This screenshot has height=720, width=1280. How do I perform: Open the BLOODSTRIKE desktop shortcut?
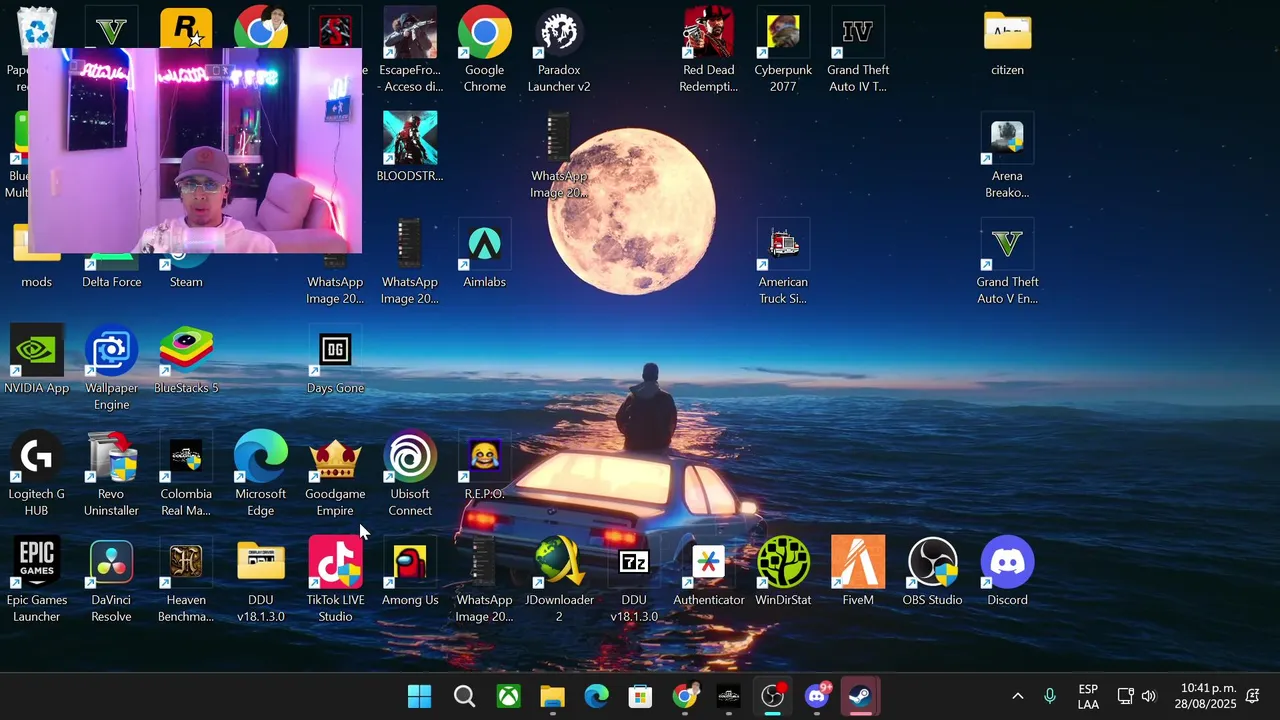point(410,147)
